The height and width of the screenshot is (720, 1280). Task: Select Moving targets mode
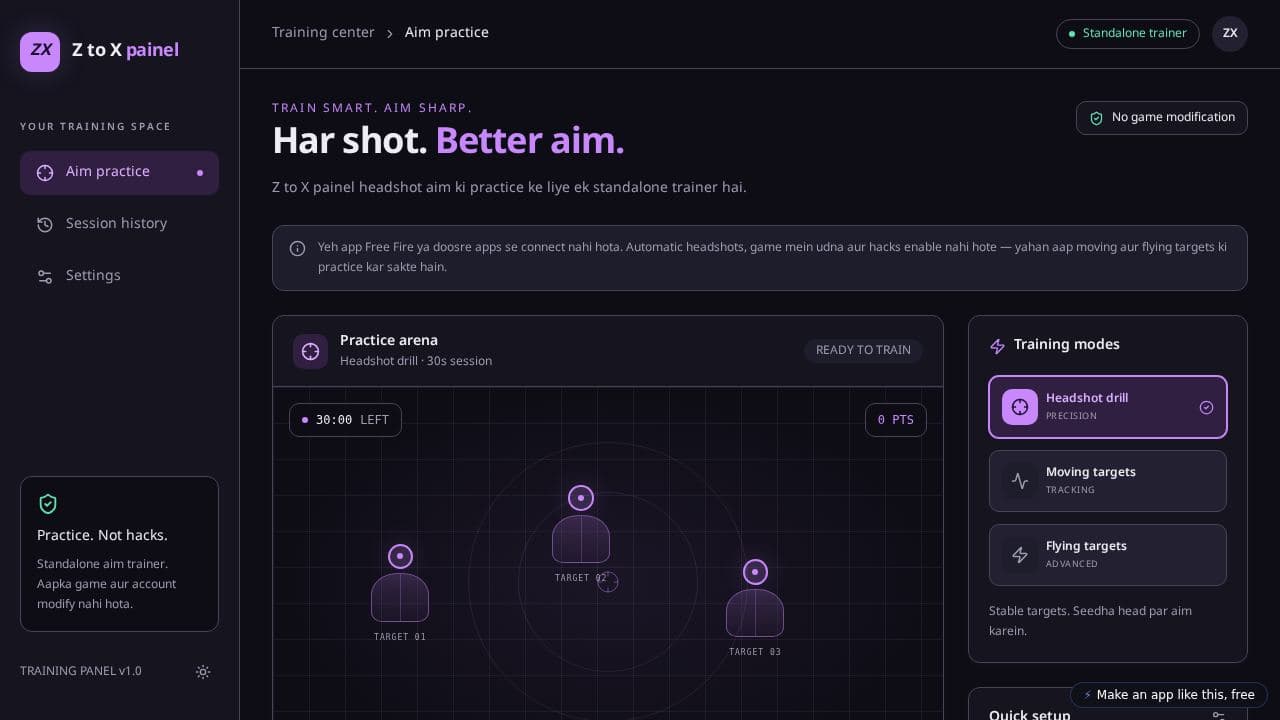point(1107,481)
